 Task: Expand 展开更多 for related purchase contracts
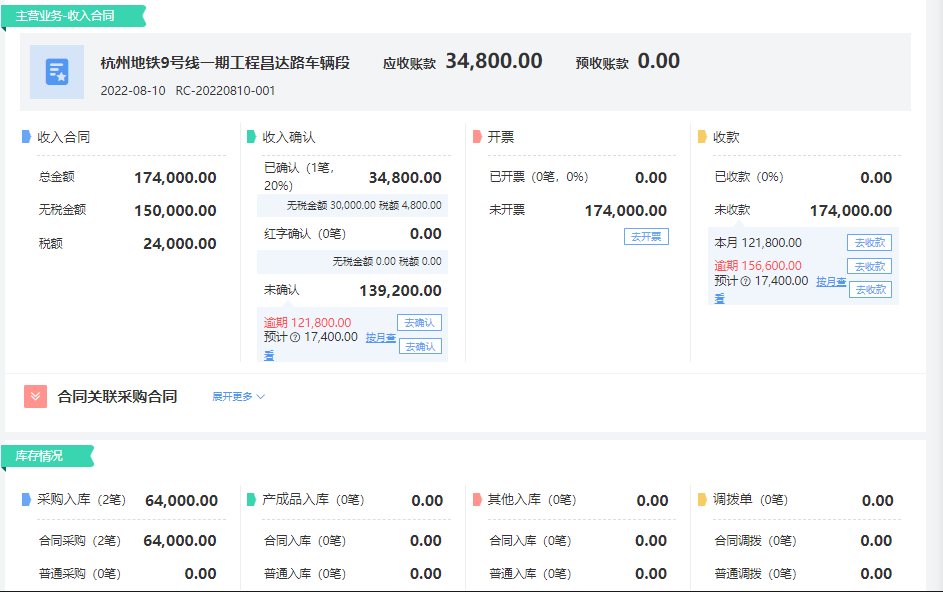click(x=238, y=396)
